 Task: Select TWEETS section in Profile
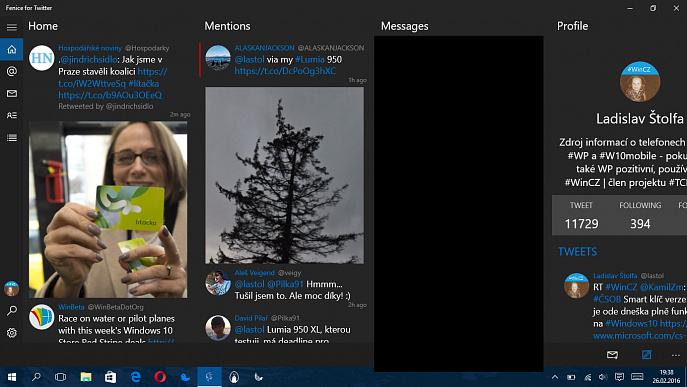click(x=577, y=252)
